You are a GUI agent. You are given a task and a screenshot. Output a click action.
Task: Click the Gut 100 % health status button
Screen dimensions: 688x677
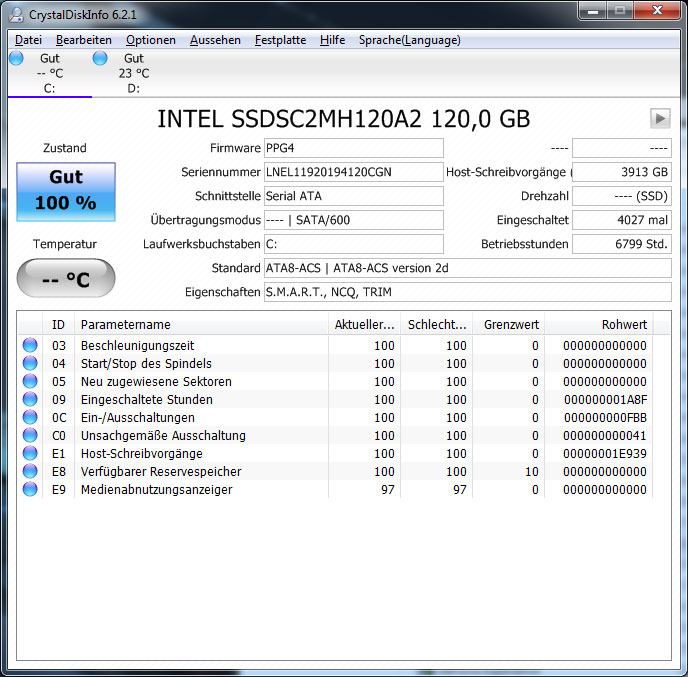(x=66, y=192)
